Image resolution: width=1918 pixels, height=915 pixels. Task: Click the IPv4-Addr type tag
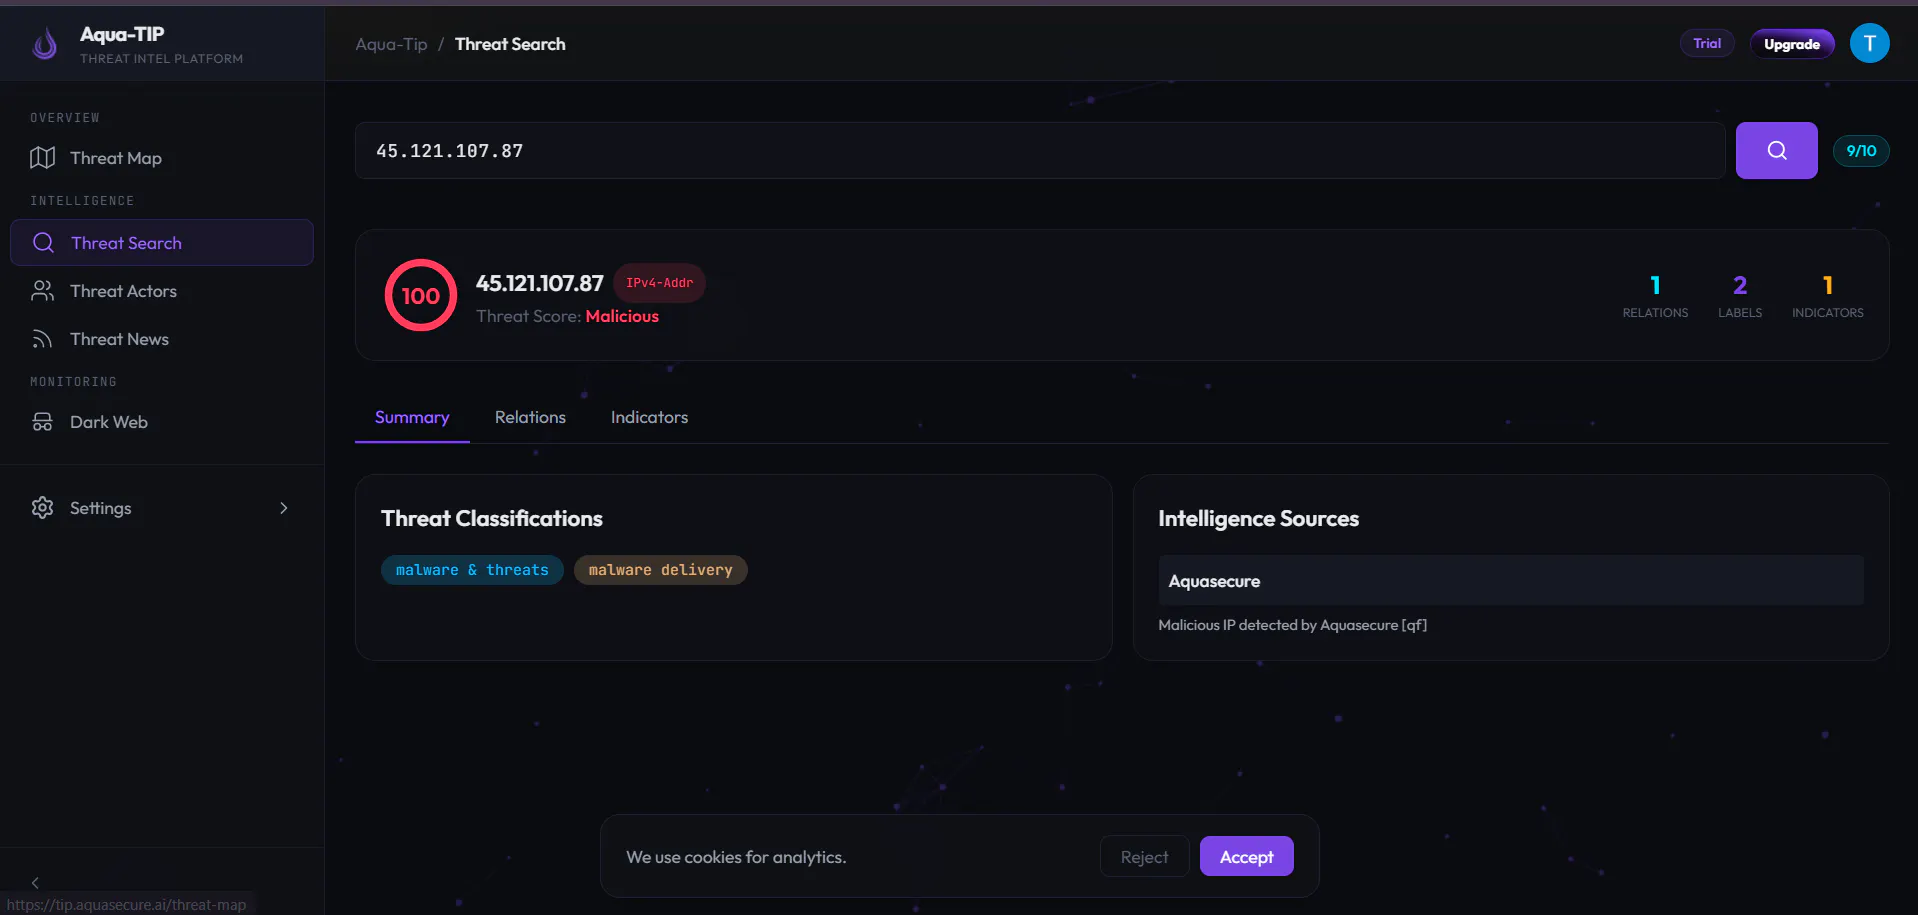click(x=659, y=283)
